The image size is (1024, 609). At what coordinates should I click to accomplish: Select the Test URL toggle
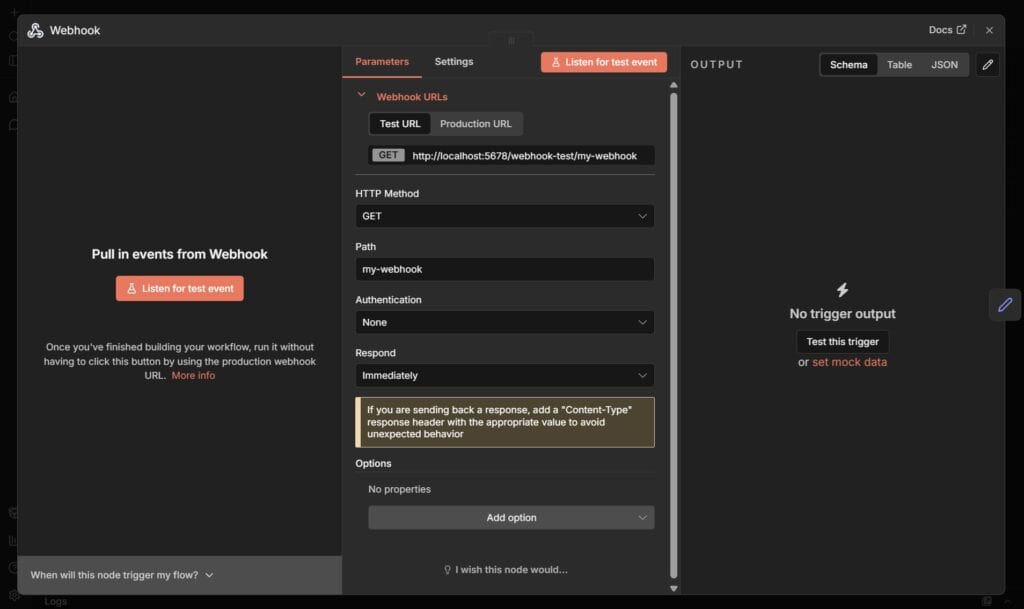click(400, 124)
